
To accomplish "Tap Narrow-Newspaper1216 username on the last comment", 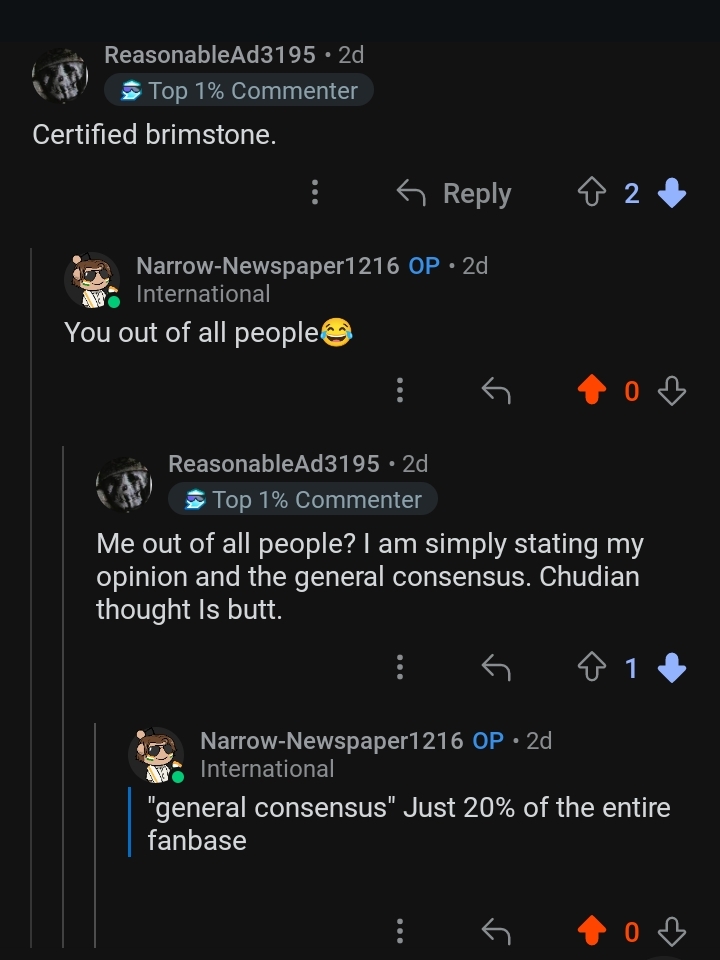I will pos(331,741).
